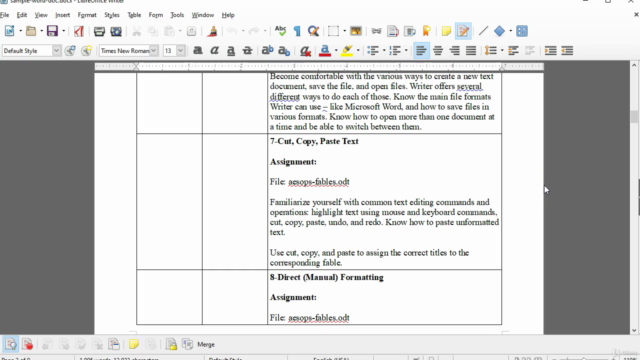Toggle Show Track Changes in bottom toolbar
The height and width of the screenshot is (360, 640).
[x=11, y=344]
